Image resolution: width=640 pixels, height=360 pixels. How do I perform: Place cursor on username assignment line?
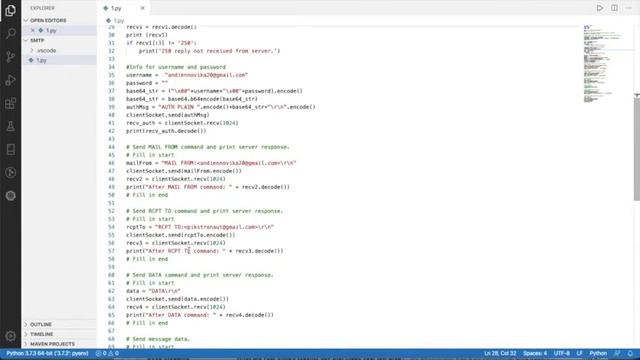pyautogui.click(x=187, y=75)
